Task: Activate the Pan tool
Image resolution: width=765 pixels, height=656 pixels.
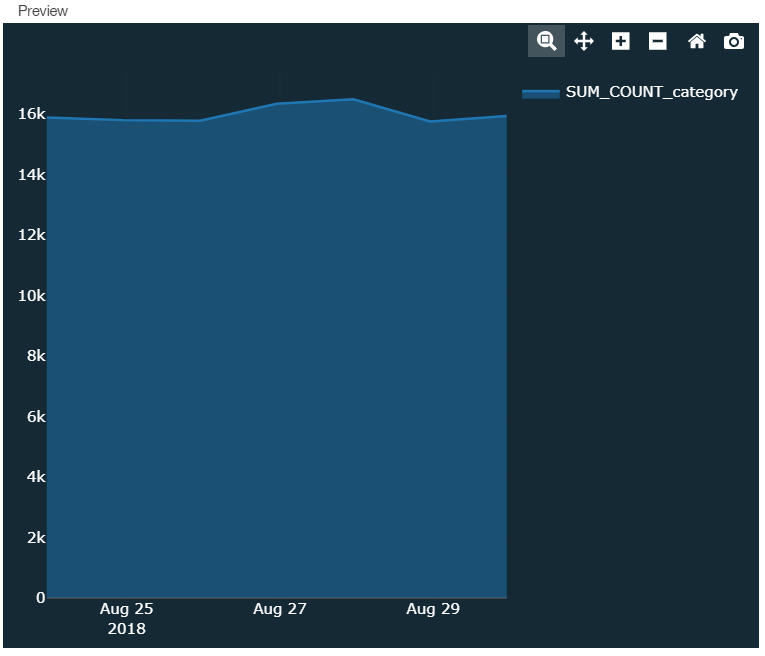Action: pyautogui.click(x=584, y=41)
